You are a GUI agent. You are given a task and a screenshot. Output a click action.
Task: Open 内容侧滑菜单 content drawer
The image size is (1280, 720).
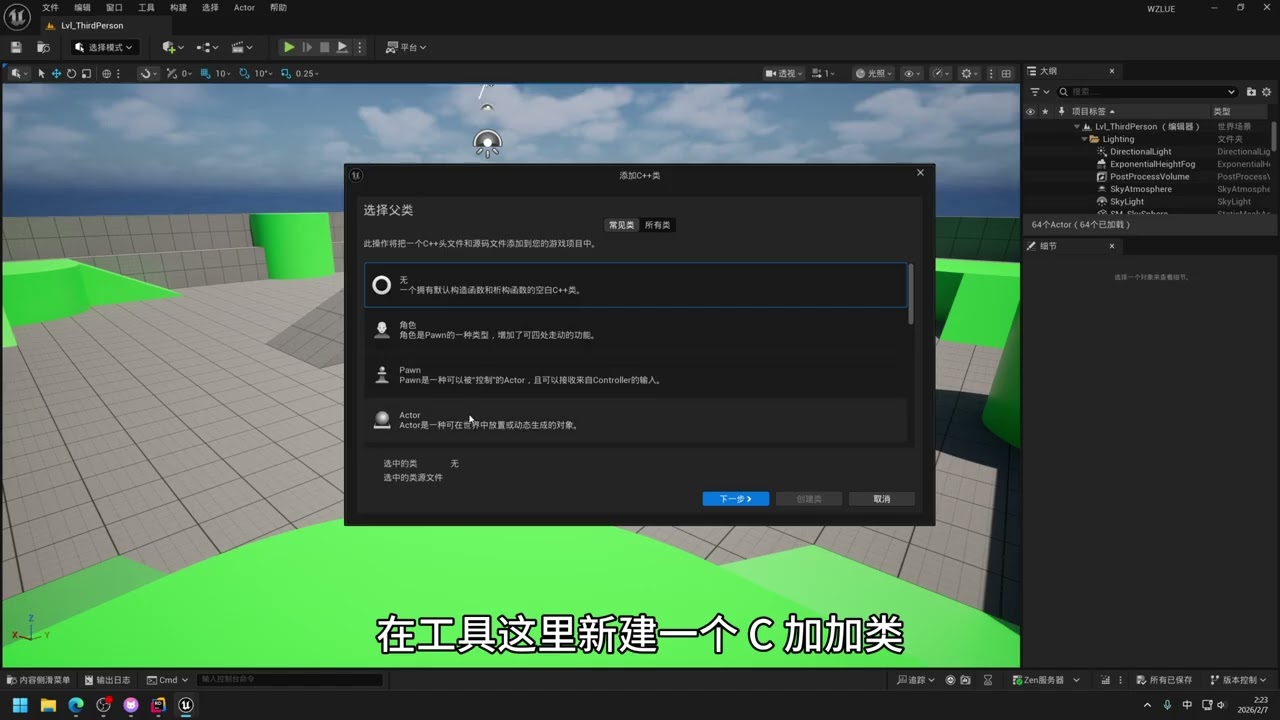tap(39, 680)
